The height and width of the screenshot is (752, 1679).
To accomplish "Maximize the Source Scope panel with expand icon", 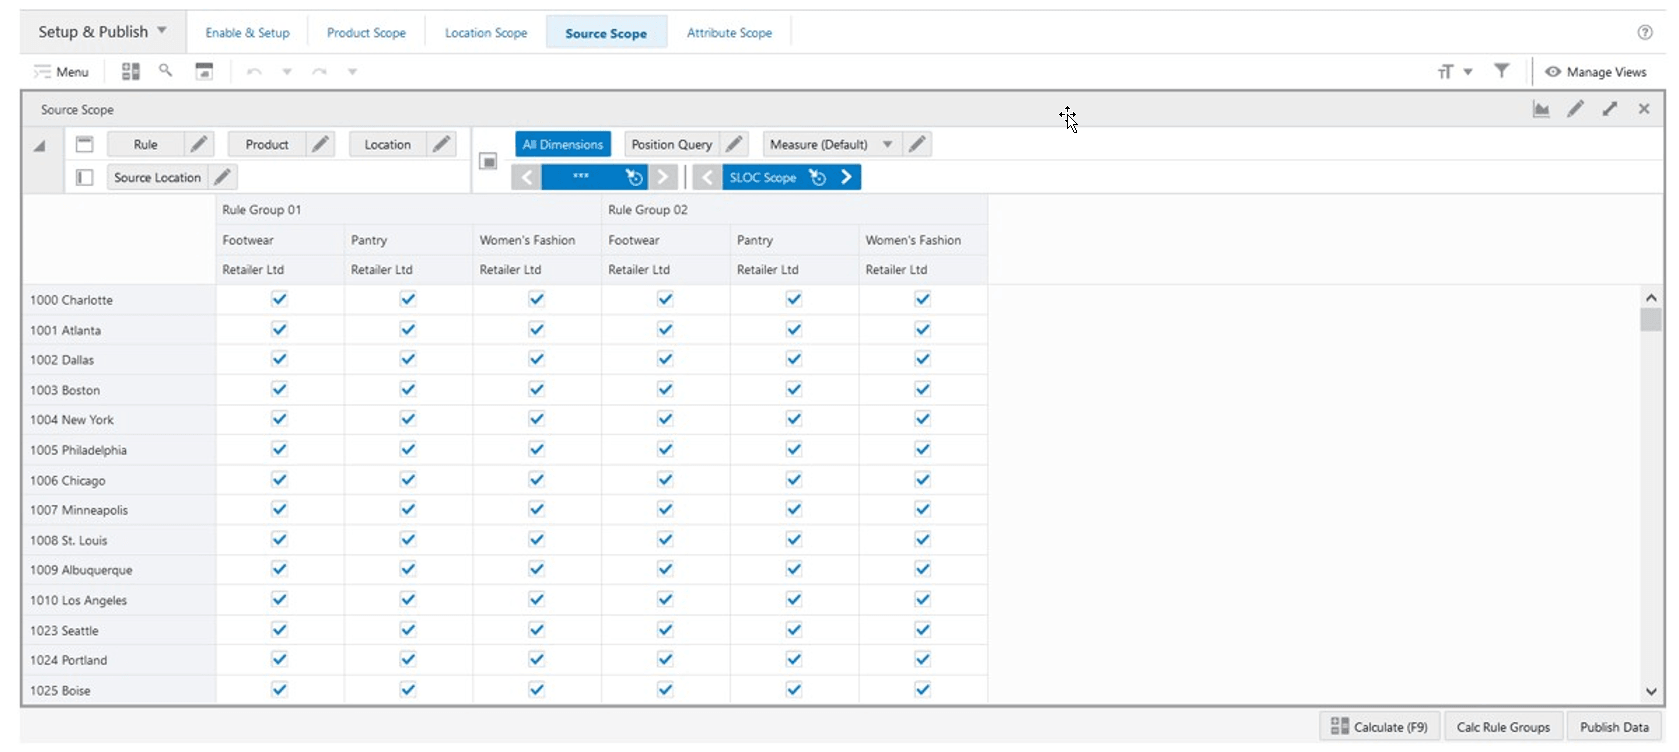I will click(x=1610, y=109).
